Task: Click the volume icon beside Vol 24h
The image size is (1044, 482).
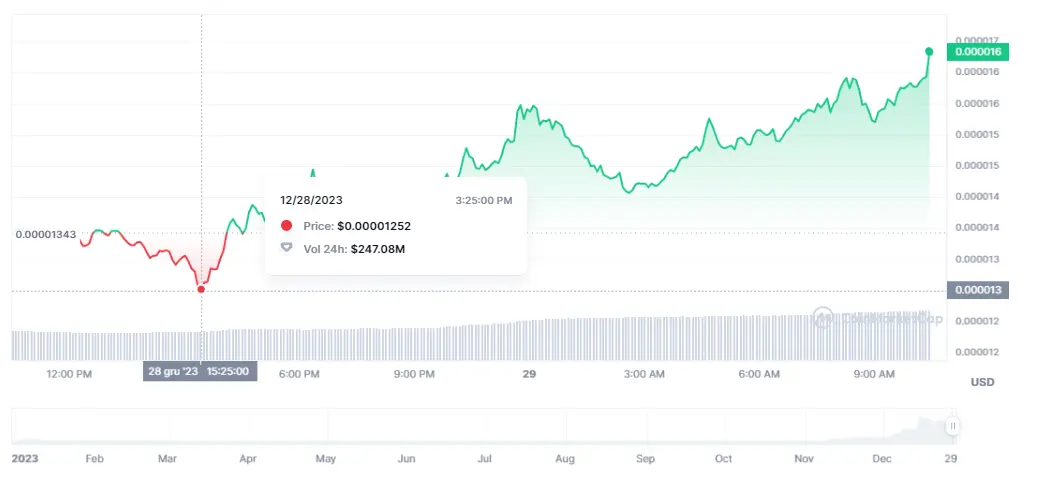Action: pyautogui.click(x=287, y=247)
